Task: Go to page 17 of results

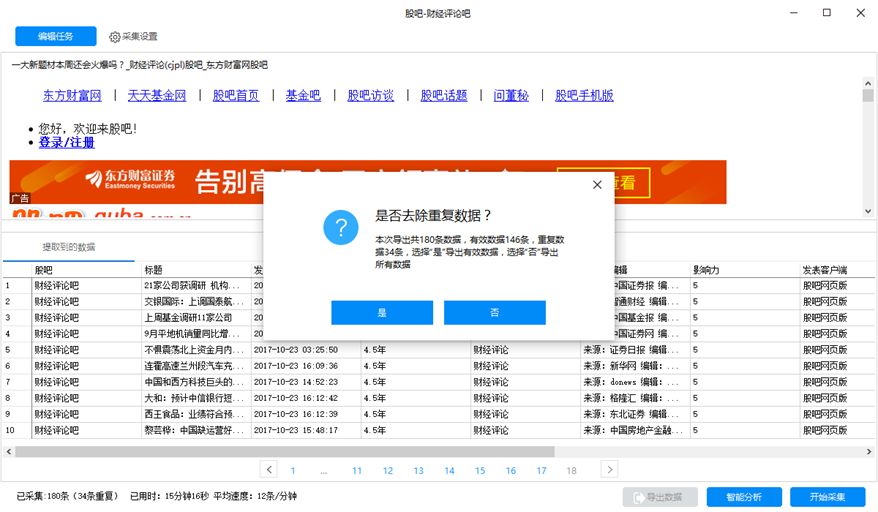Action: pyautogui.click(x=541, y=471)
